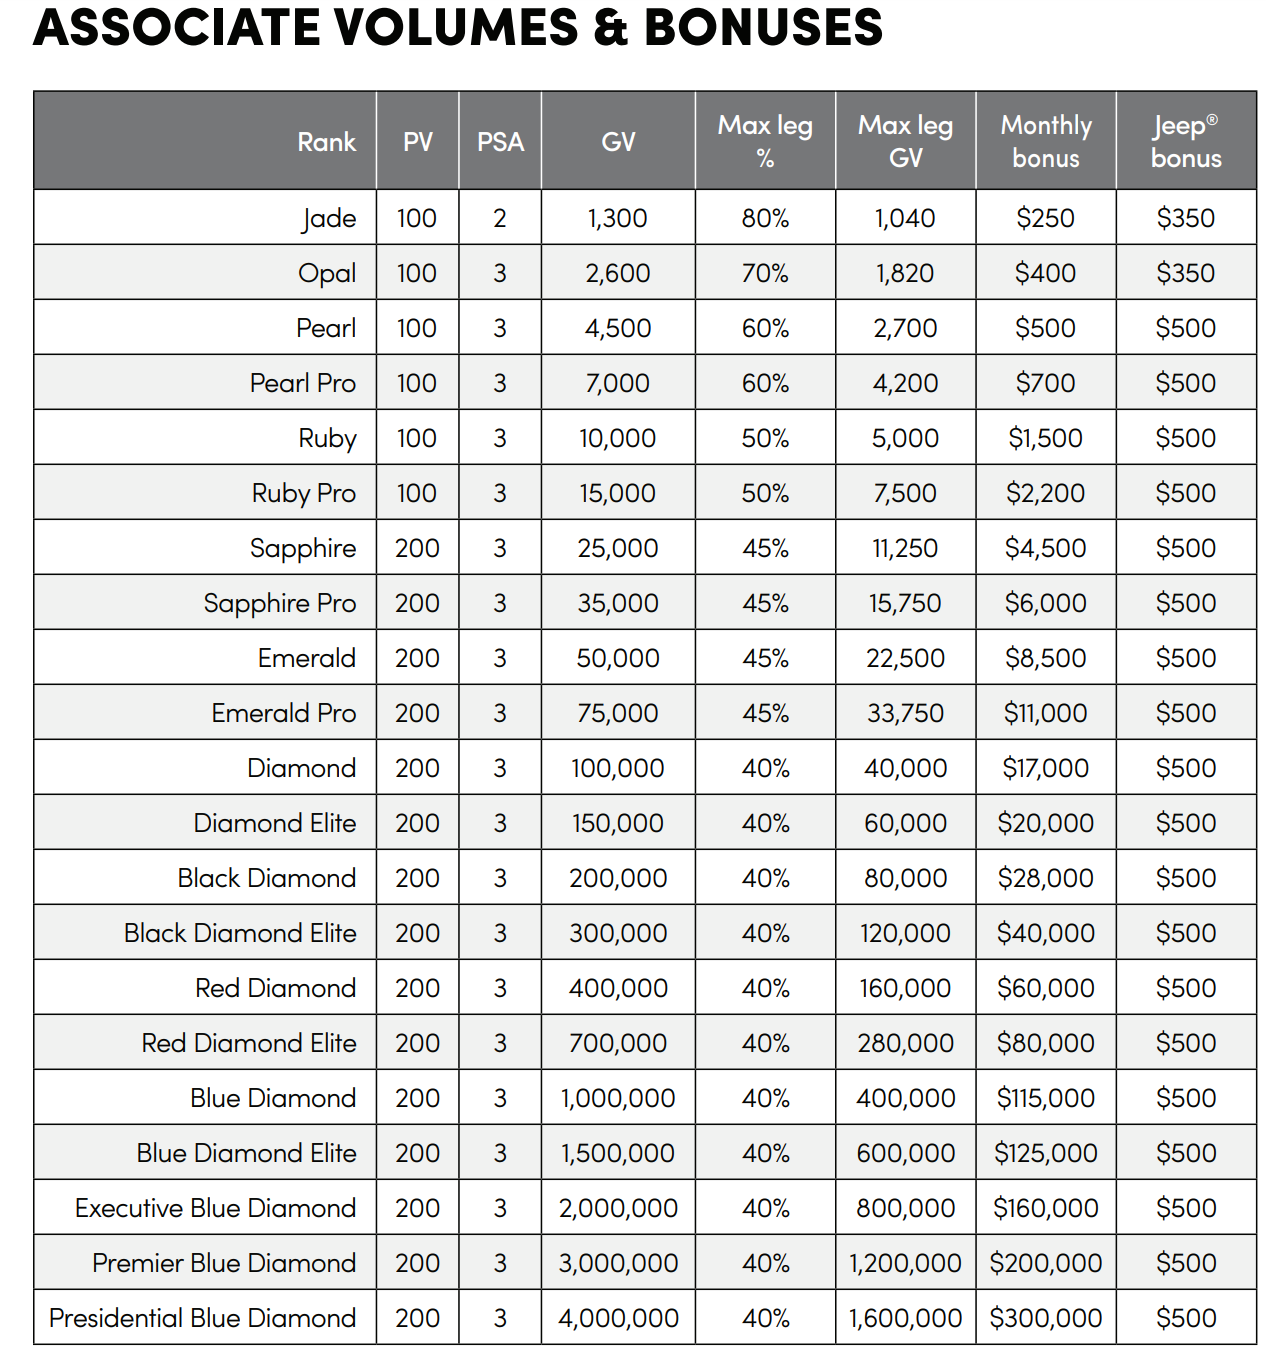Image resolution: width=1266 pixels, height=1353 pixels.
Task: Click the page title 'Associate Volumes & Bonuses'
Action: click(458, 26)
